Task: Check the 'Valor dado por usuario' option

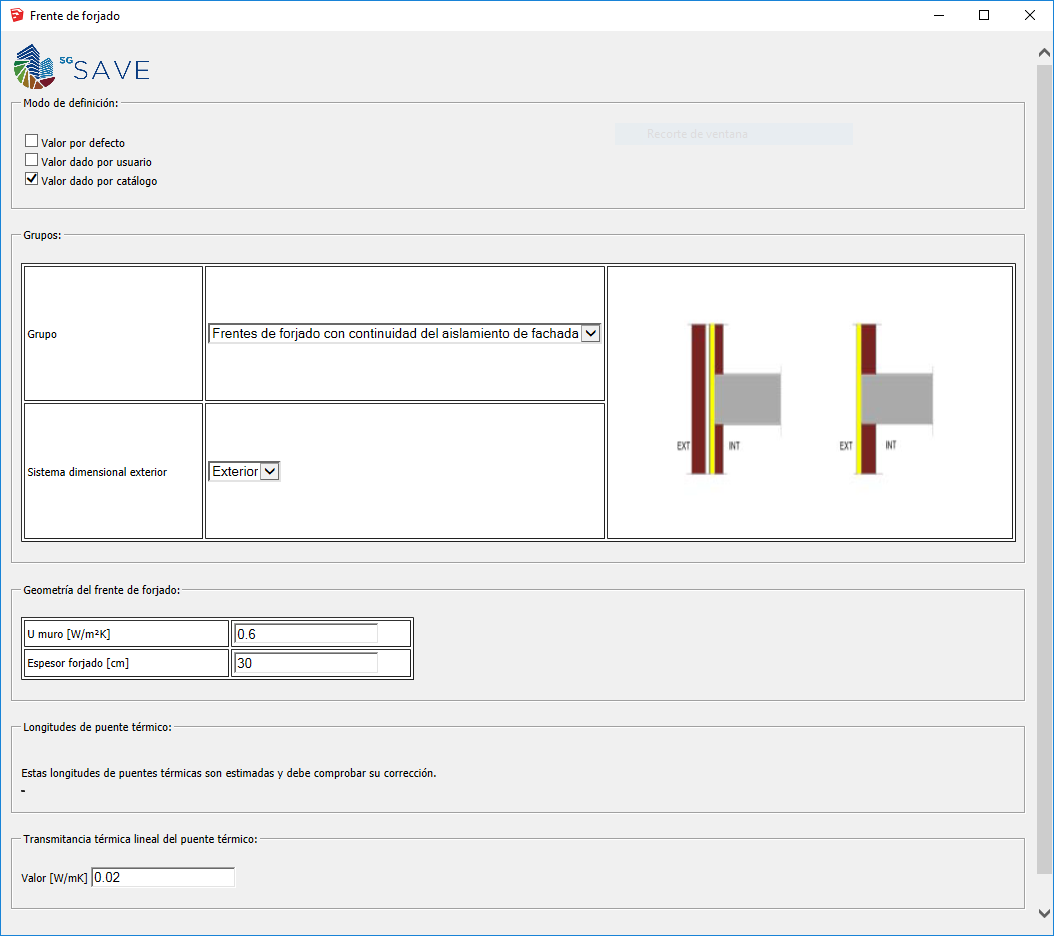Action: 32,160
